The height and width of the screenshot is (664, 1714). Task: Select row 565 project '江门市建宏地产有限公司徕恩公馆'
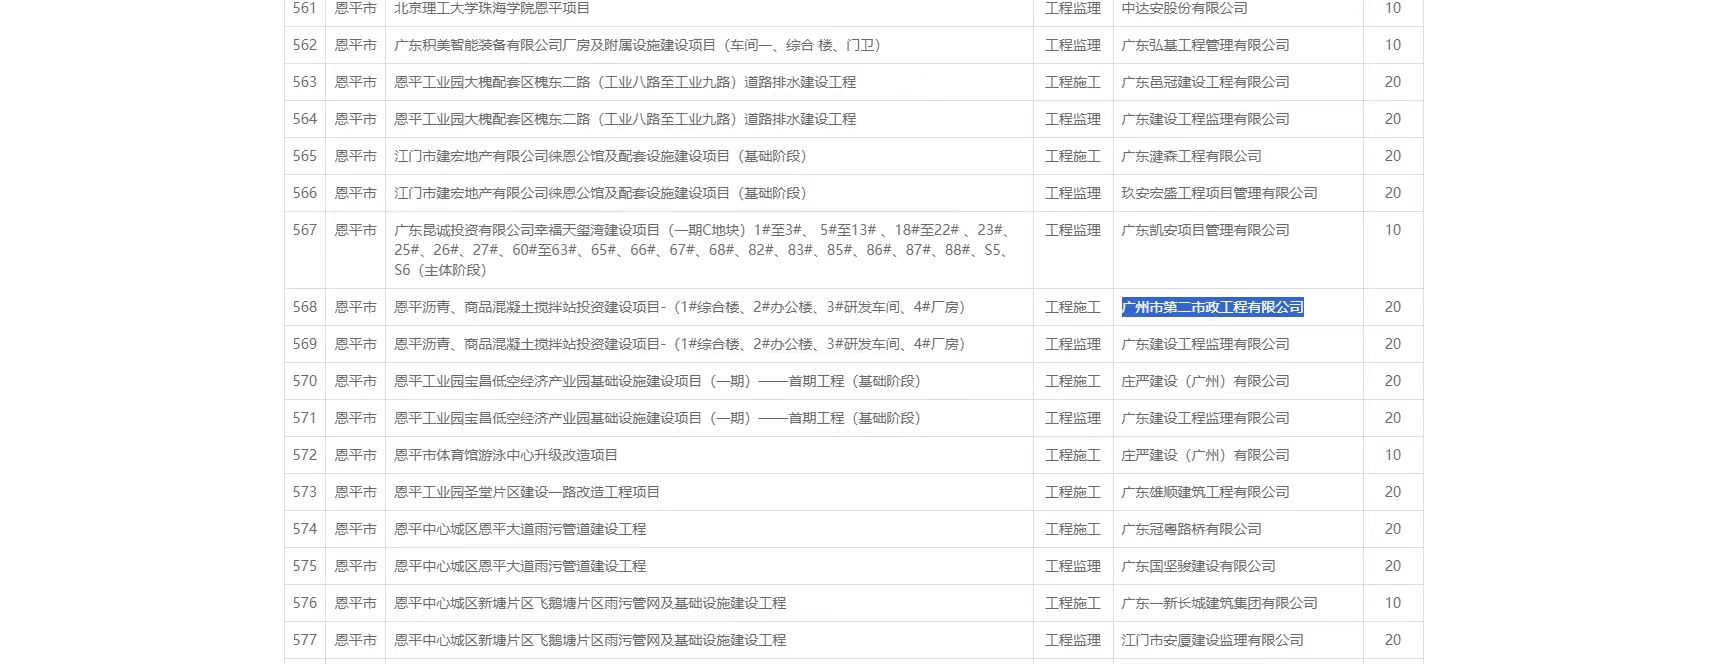tap(600, 156)
